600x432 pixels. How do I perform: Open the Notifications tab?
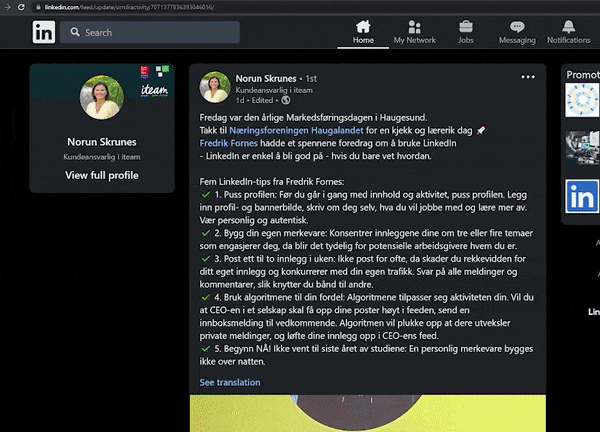(568, 33)
